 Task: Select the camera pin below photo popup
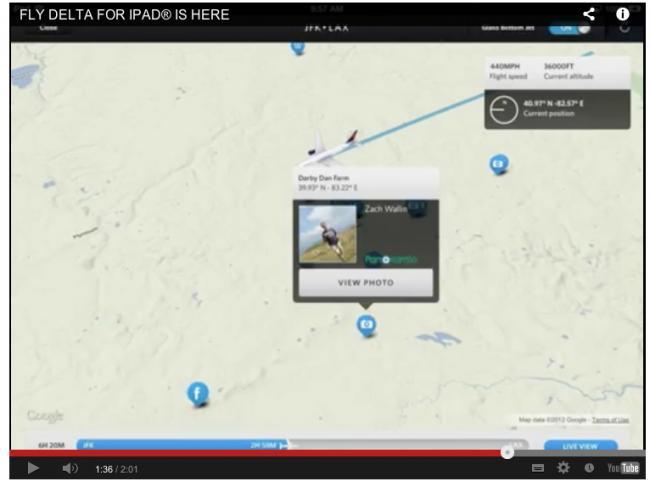tap(366, 325)
